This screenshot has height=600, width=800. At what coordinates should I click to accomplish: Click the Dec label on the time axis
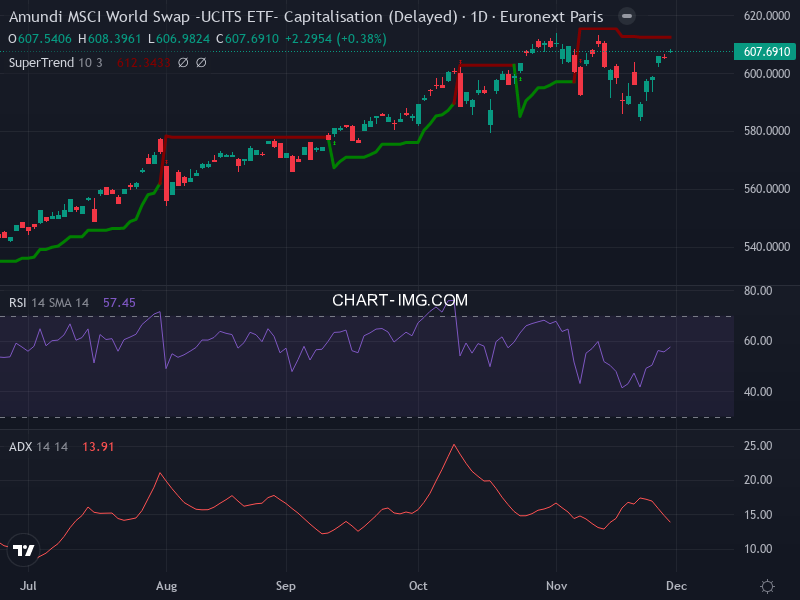click(677, 586)
